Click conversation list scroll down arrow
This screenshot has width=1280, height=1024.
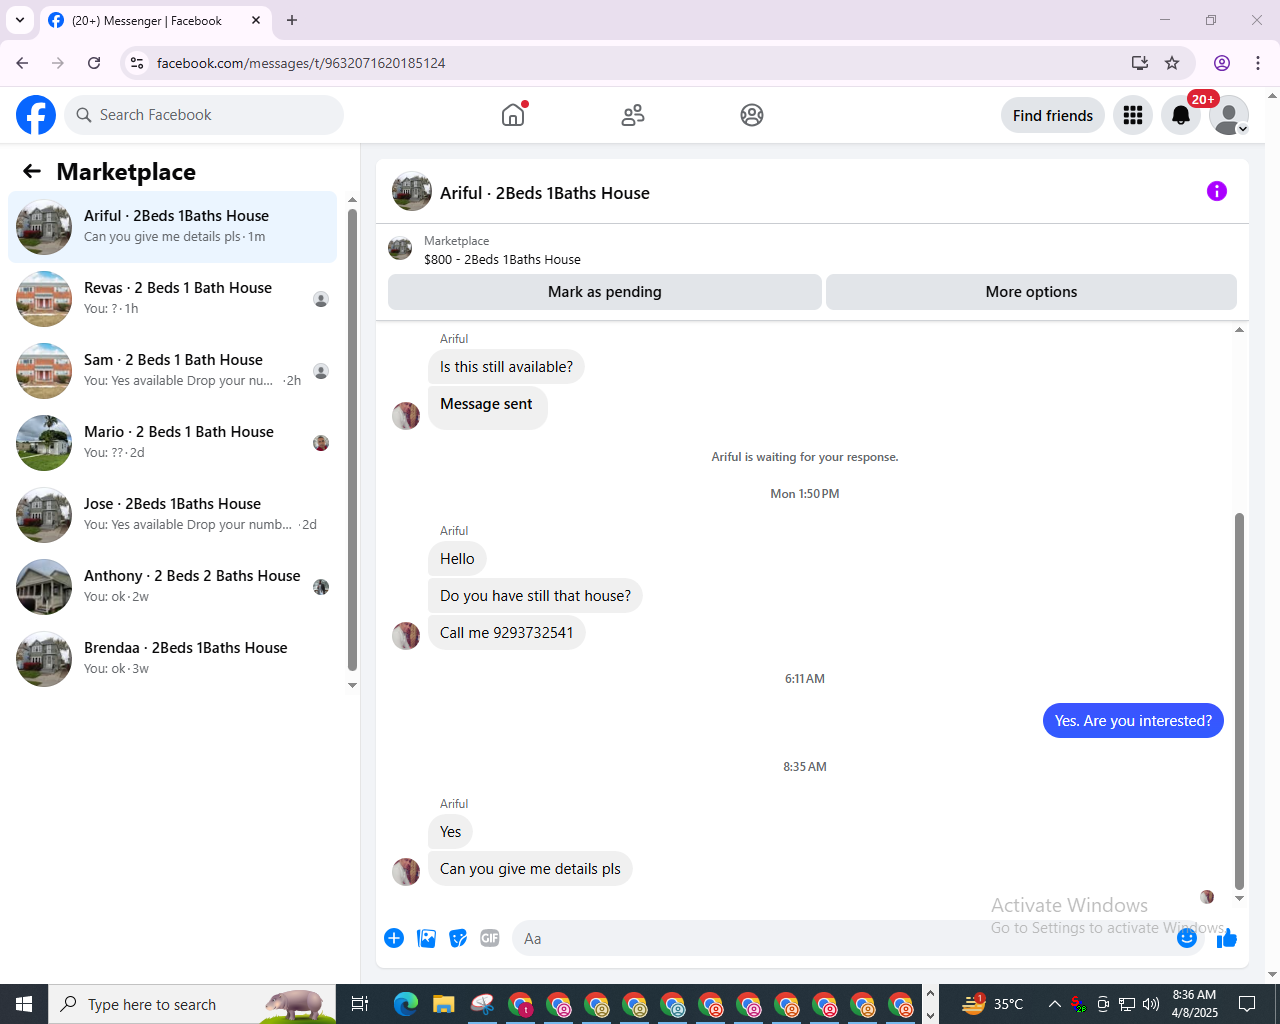tap(352, 685)
